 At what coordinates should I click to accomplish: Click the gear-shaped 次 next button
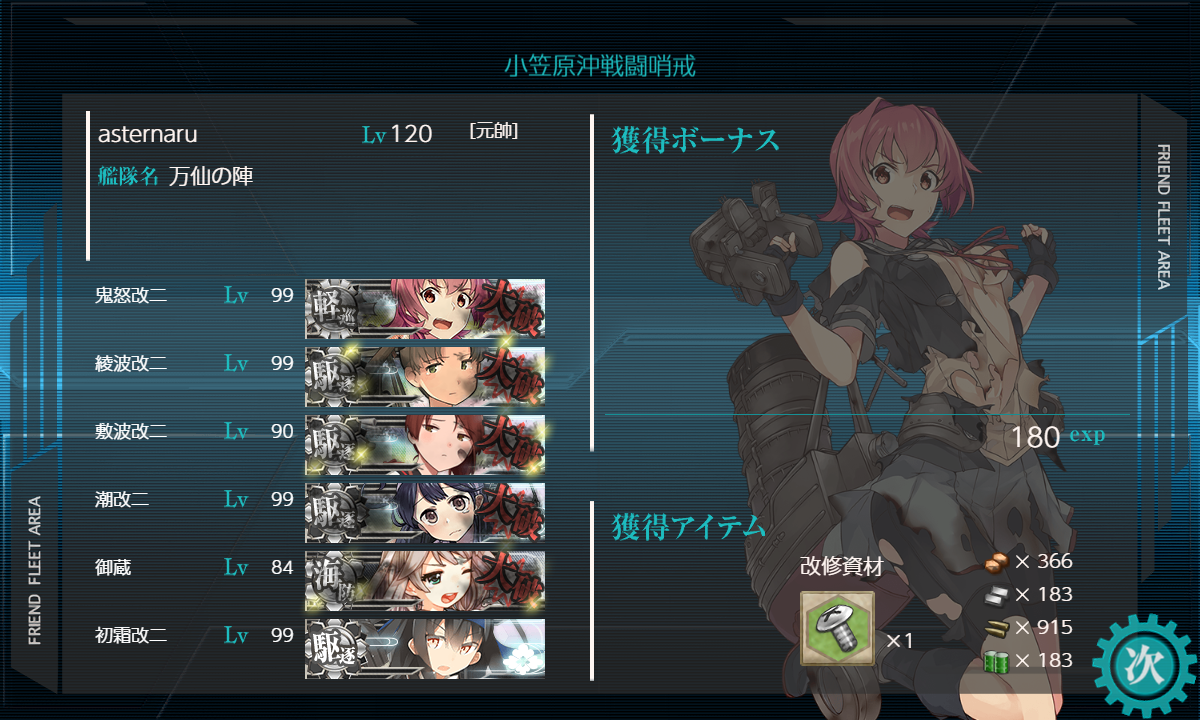[x=1145, y=664]
